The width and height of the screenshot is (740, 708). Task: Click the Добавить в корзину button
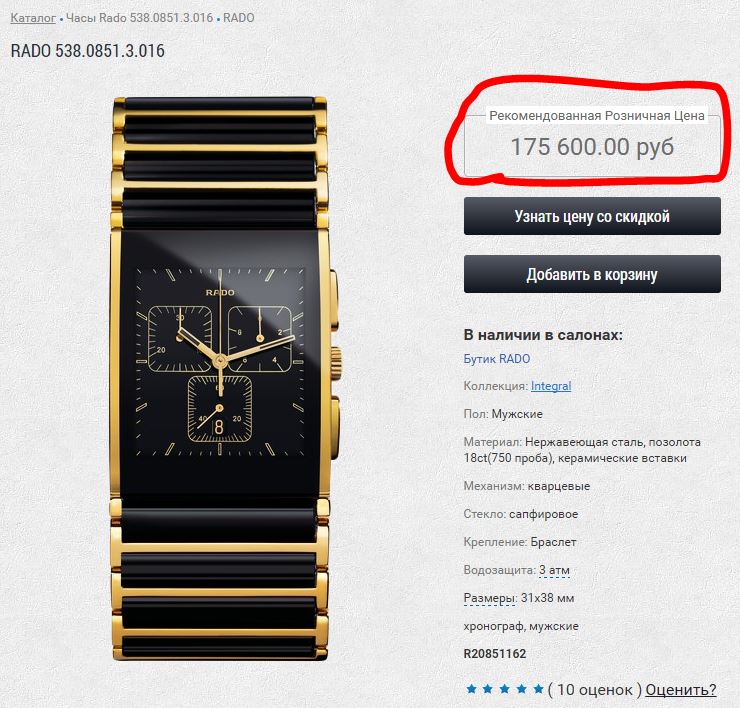(592, 274)
